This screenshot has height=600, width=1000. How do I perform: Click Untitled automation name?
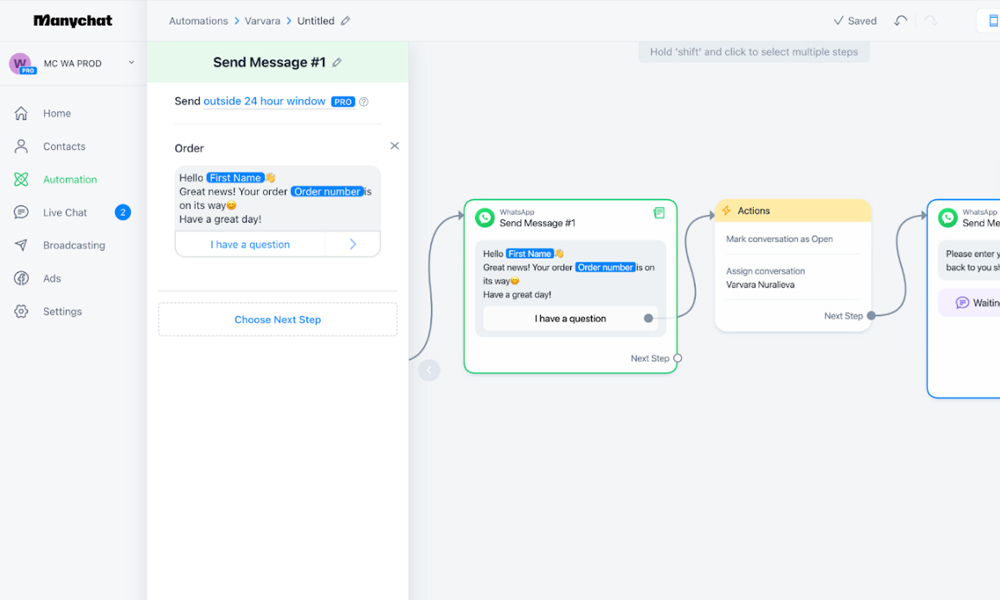[316, 20]
